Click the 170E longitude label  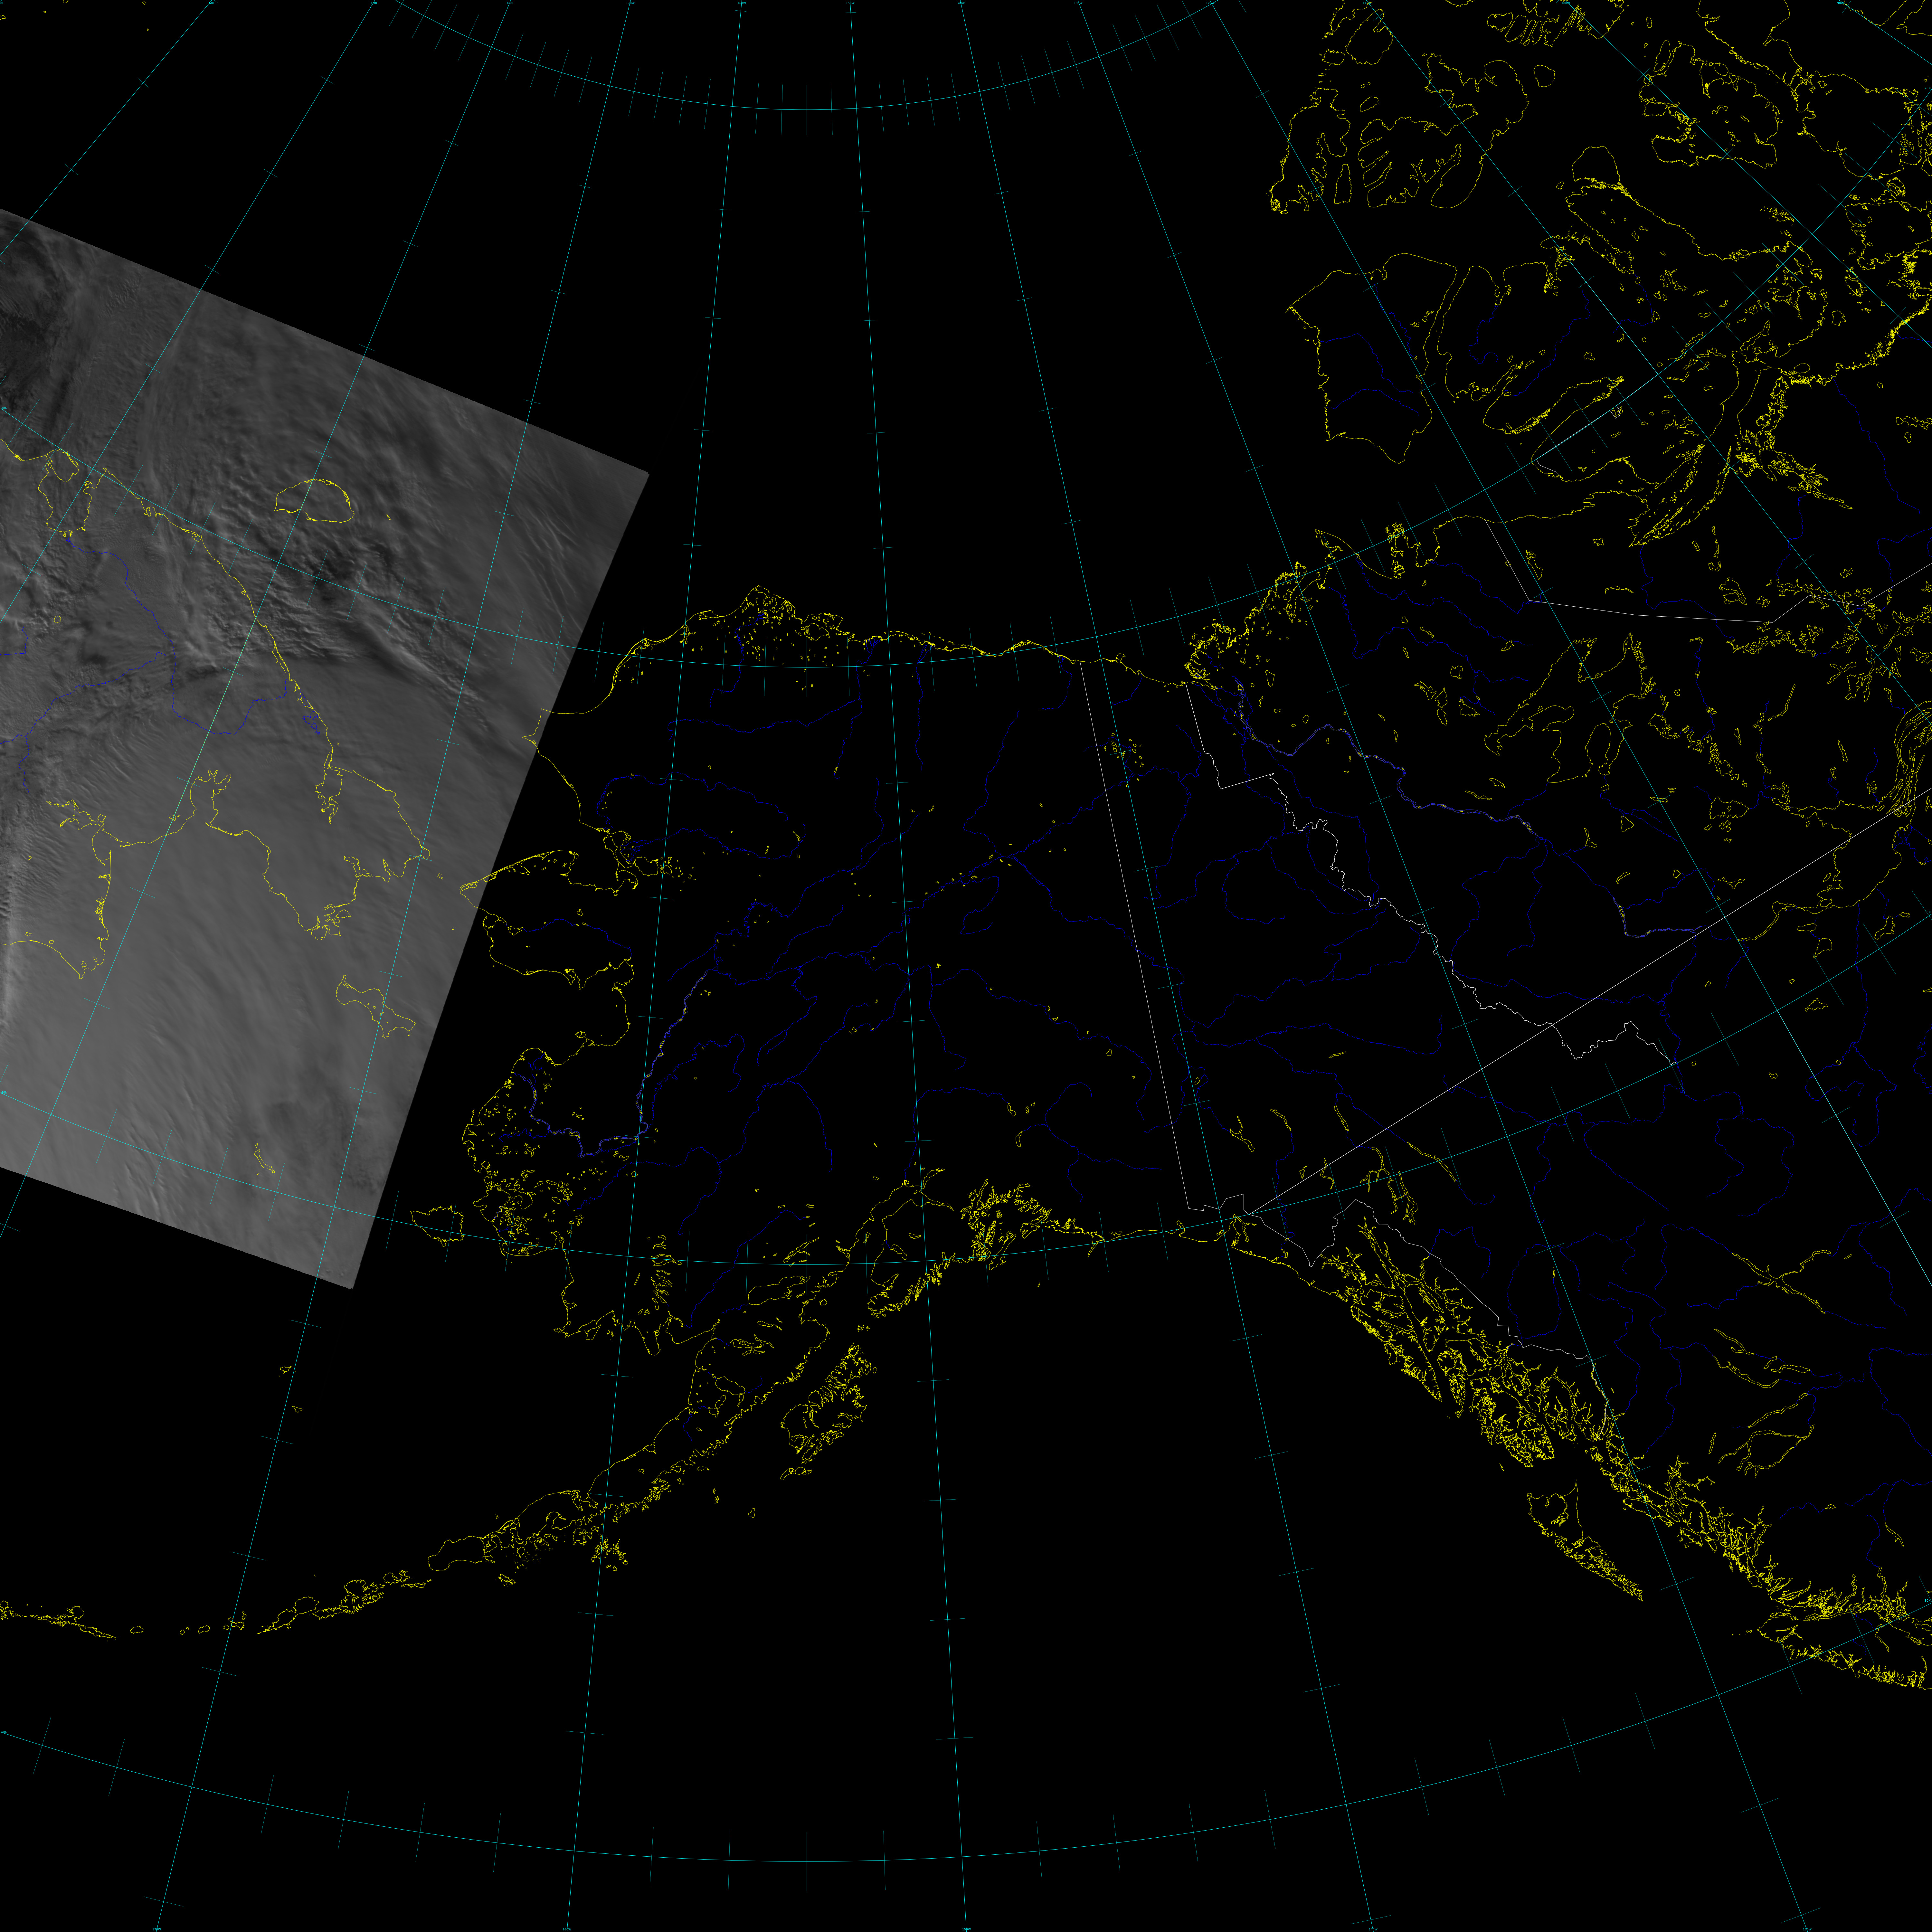pyautogui.click(x=374, y=3)
